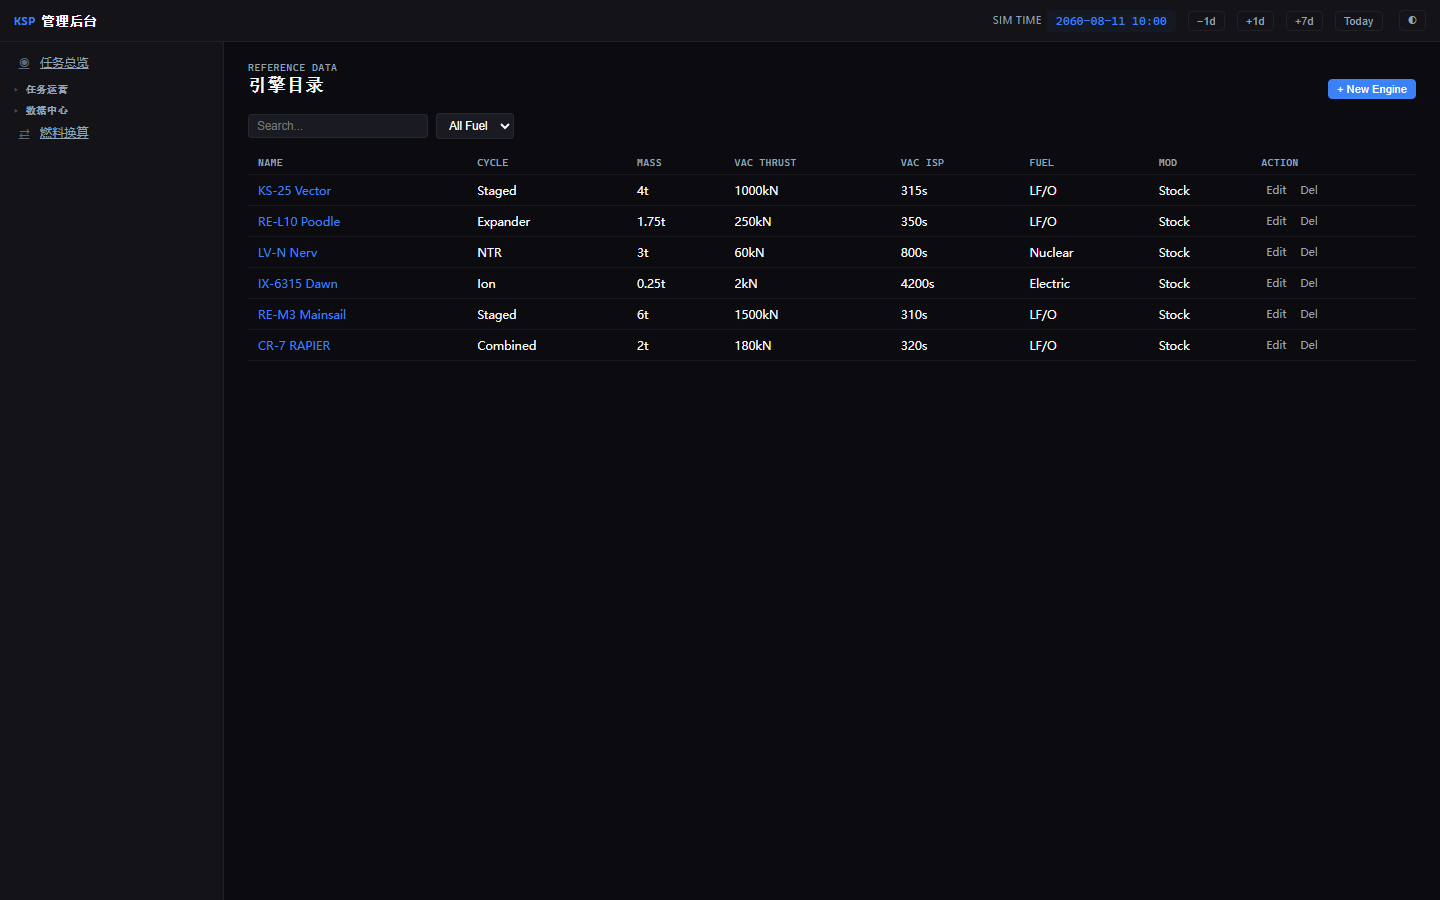Delete the LV-N Nerv row
Viewport: 1440px width, 900px height.
point(1309,252)
